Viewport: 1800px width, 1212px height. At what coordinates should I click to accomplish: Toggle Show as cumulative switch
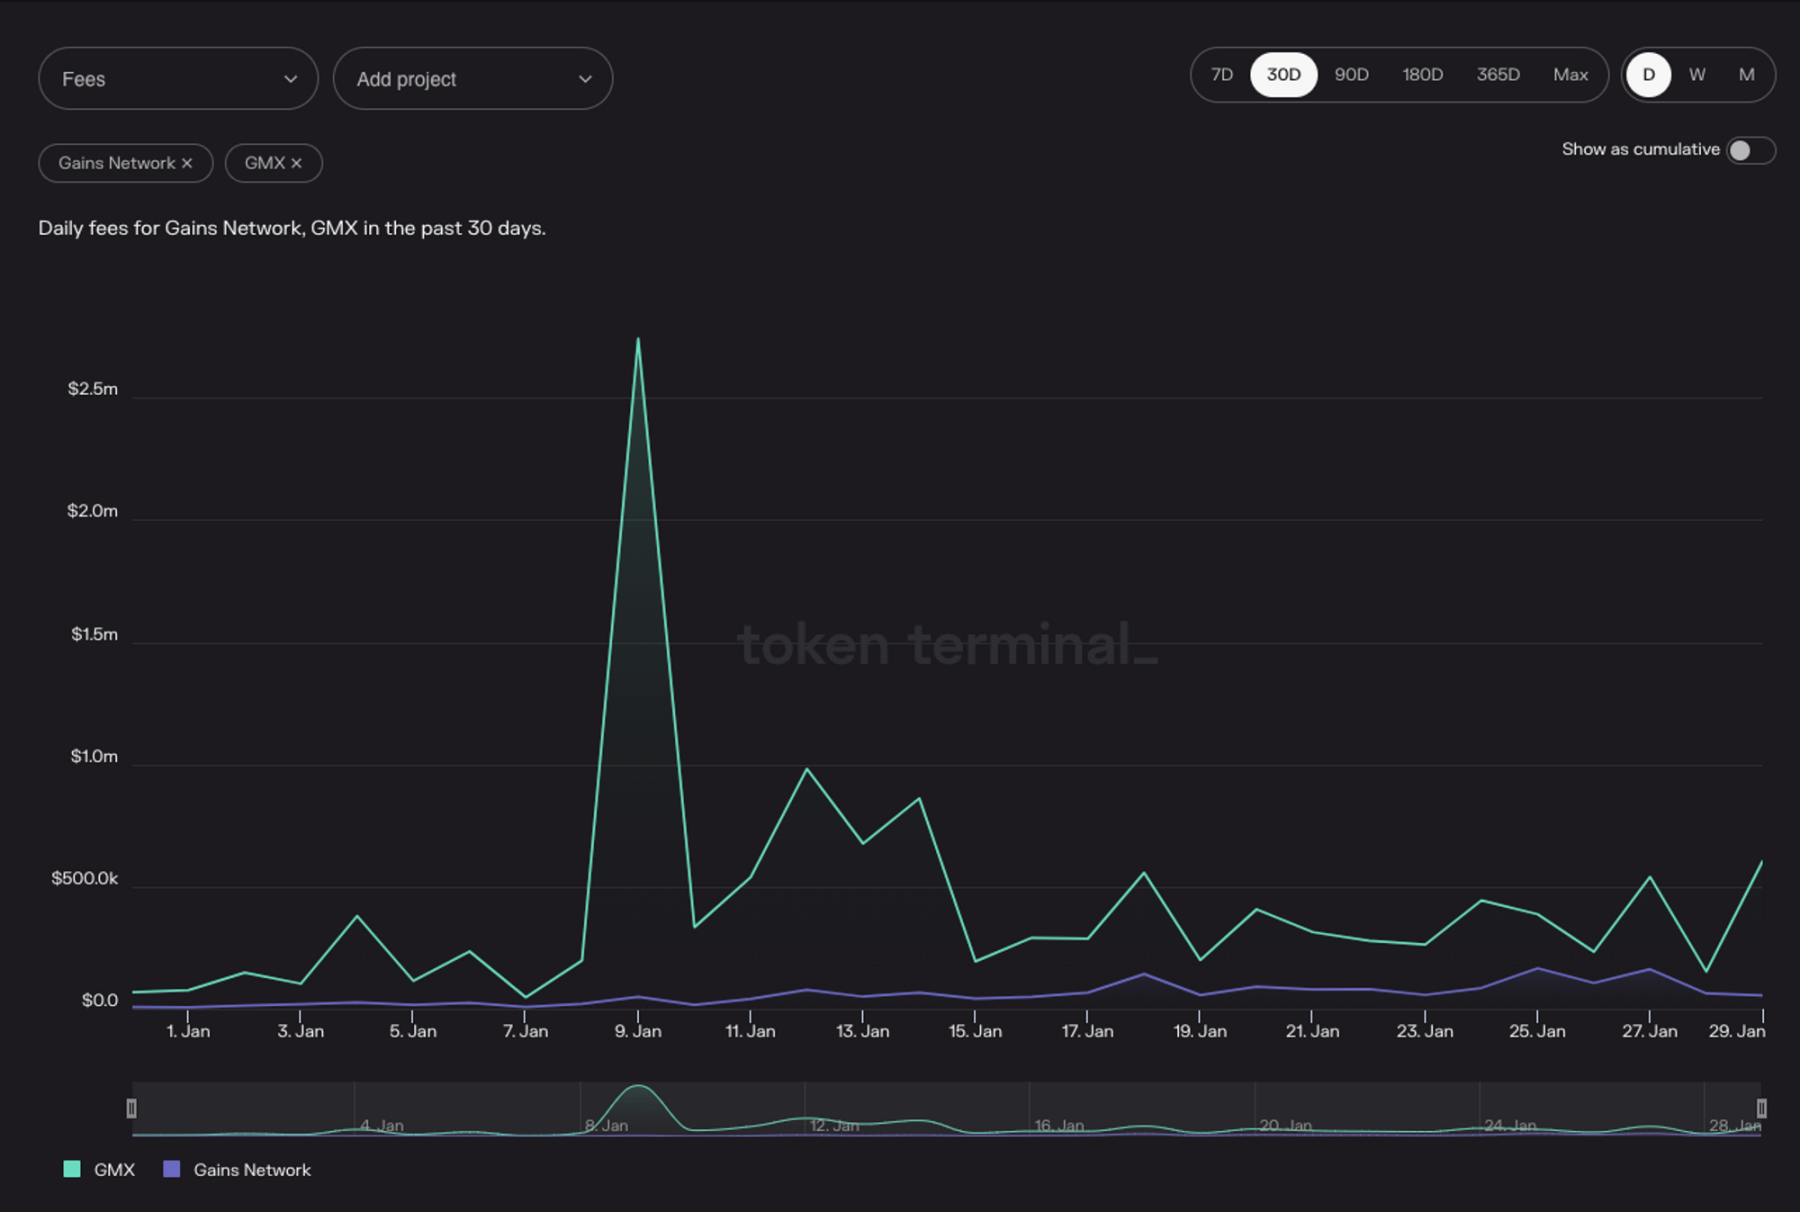point(1750,150)
